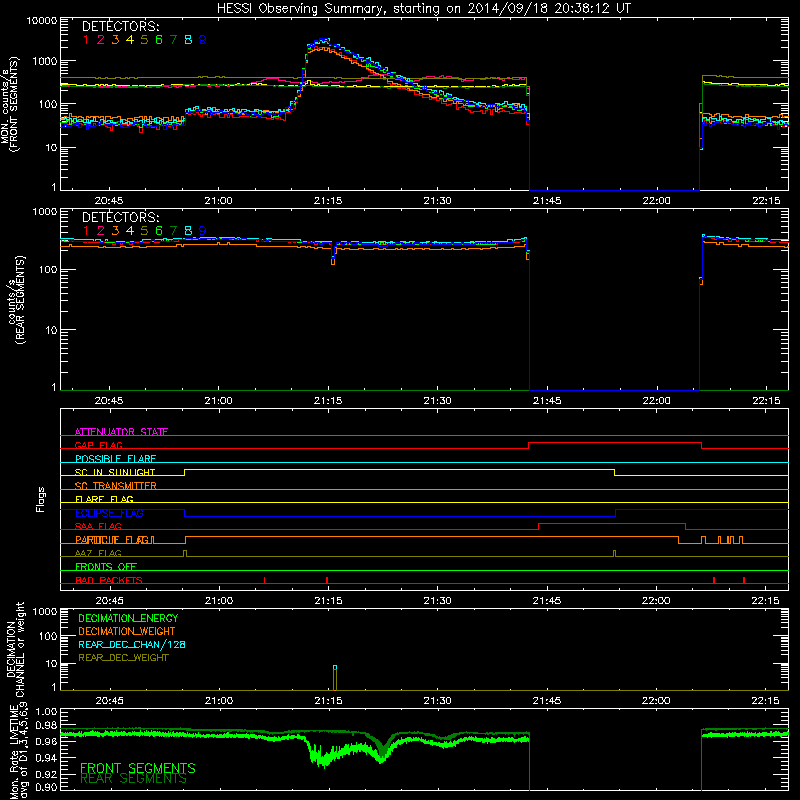Click the blue detector number 9 in the front segments legend

coord(203,40)
